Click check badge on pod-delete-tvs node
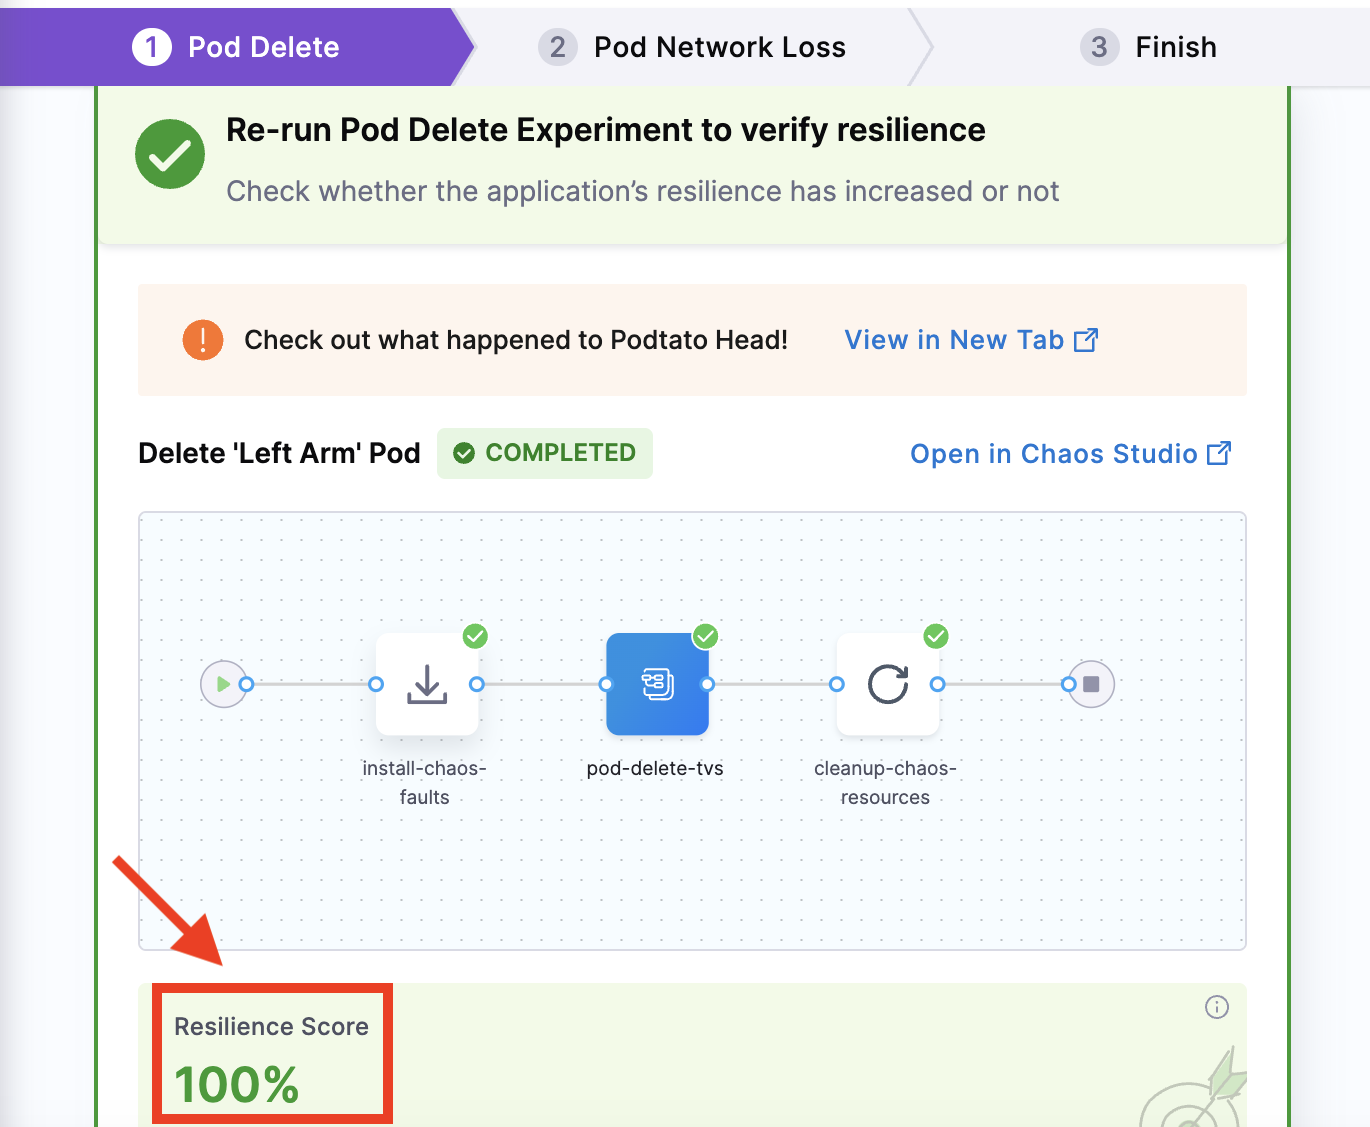Viewport: 1370px width, 1127px height. [706, 636]
